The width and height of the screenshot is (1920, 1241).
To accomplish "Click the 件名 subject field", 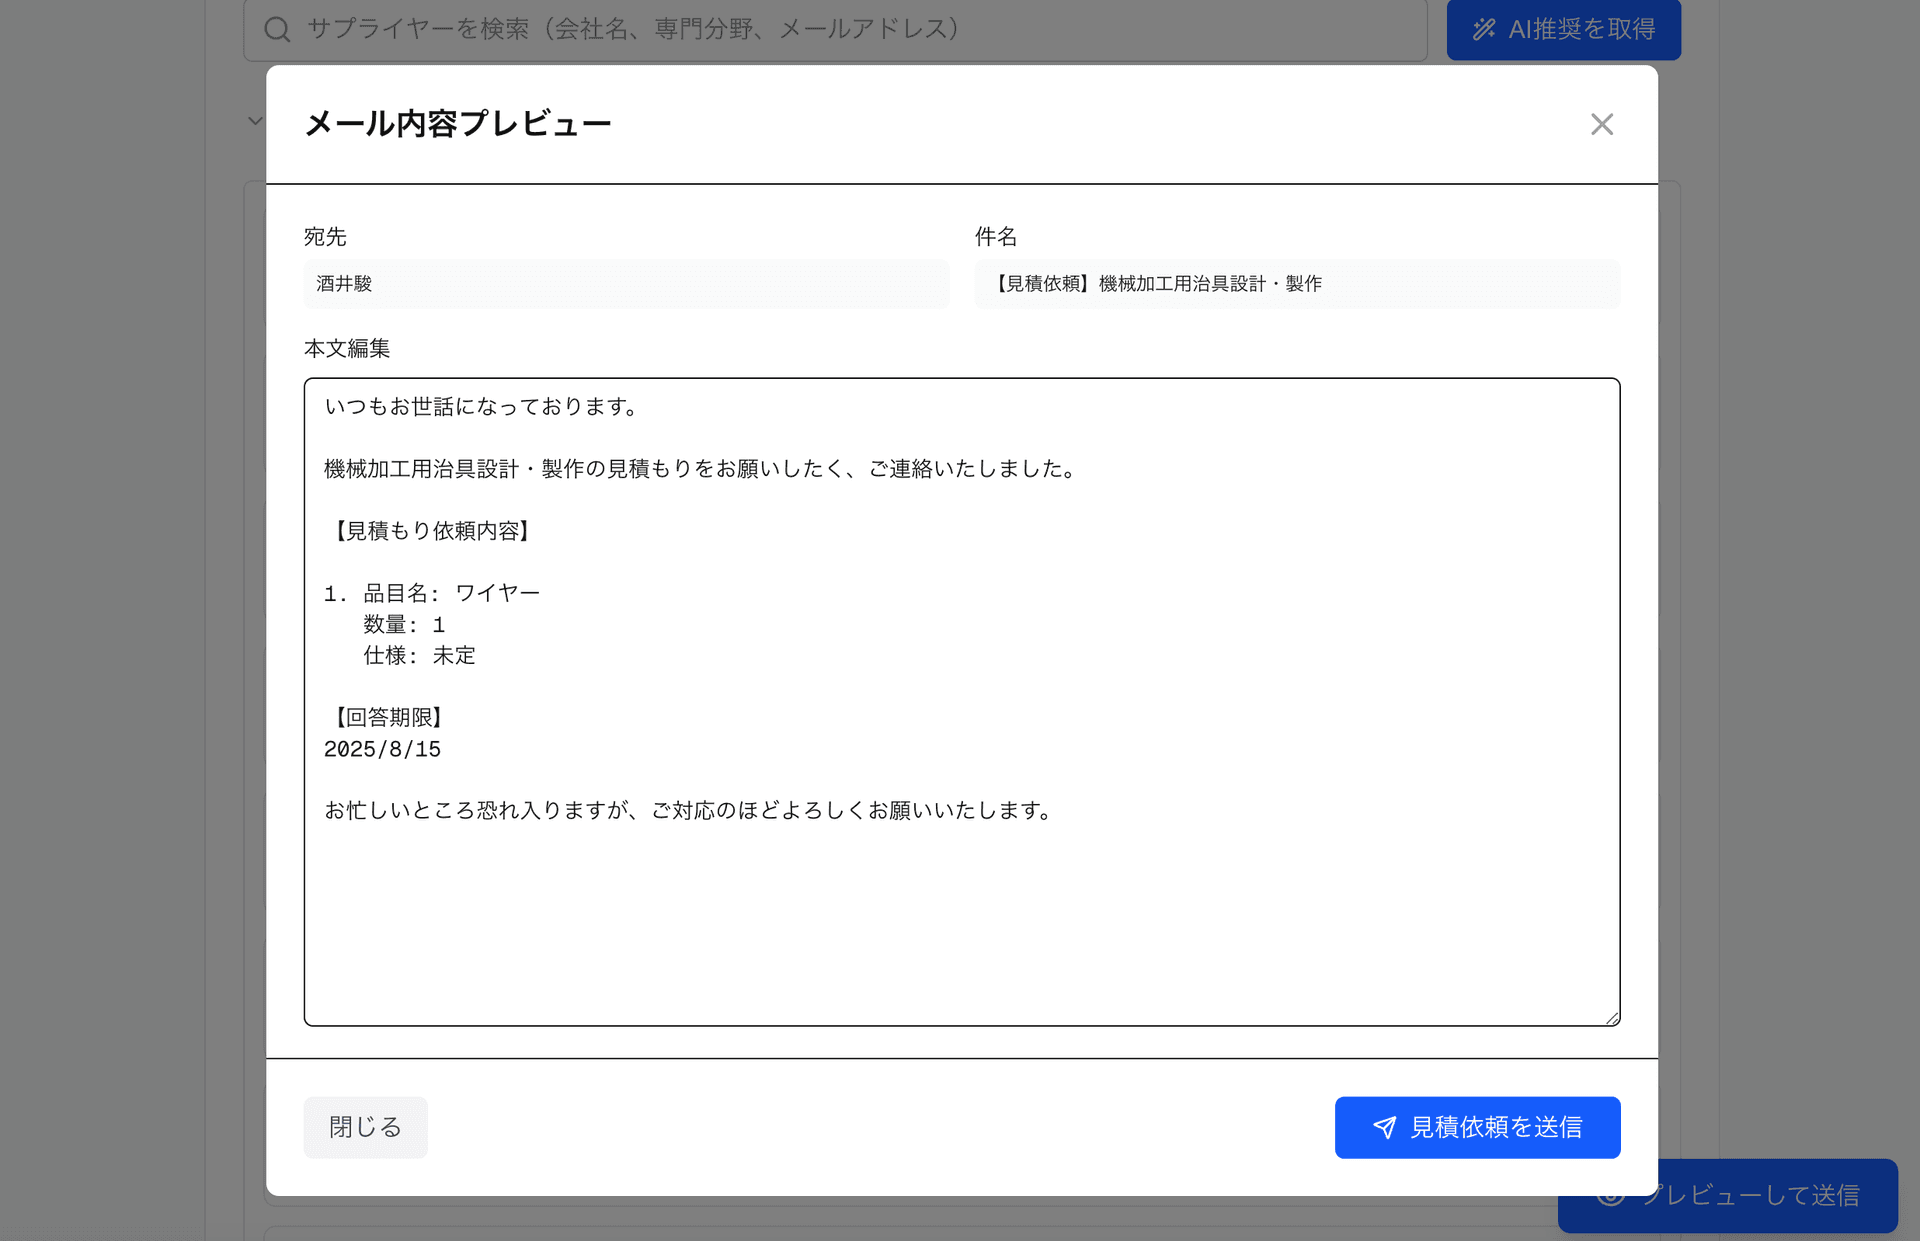I will pos(1297,284).
